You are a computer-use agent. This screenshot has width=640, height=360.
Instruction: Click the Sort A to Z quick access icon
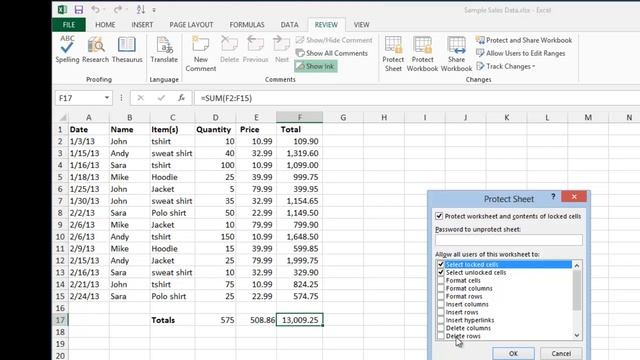tap(141, 9)
